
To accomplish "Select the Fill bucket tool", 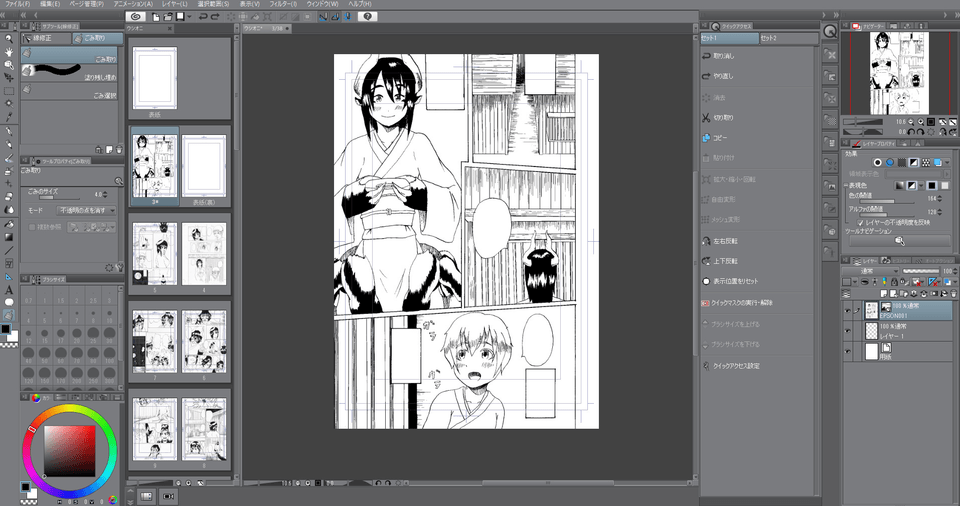I will pos(9,224).
